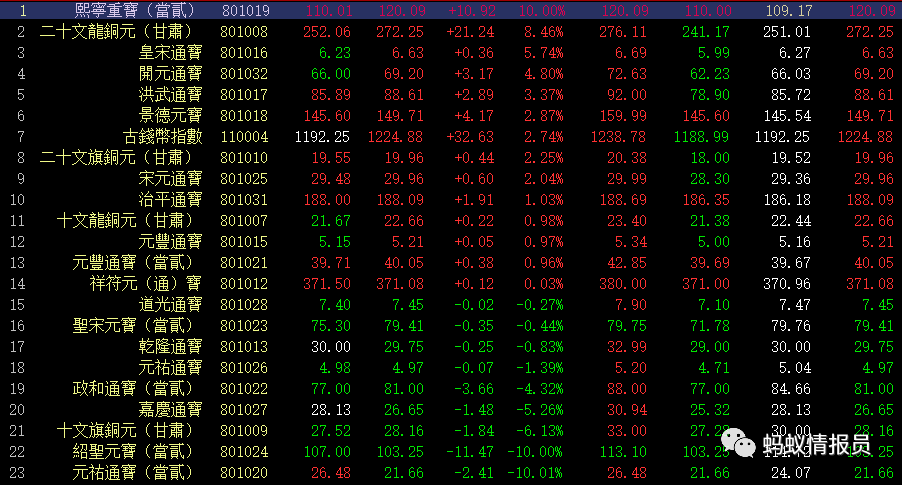Select the 0.03% change cell
The width and height of the screenshot is (902, 485).
pyautogui.click(x=544, y=284)
